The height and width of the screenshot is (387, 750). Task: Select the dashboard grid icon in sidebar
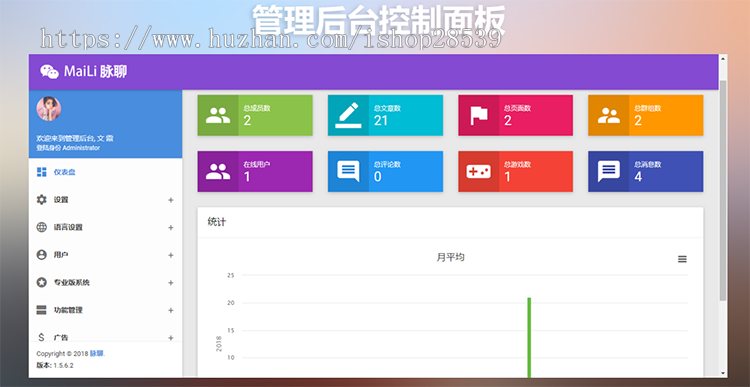point(42,172)
